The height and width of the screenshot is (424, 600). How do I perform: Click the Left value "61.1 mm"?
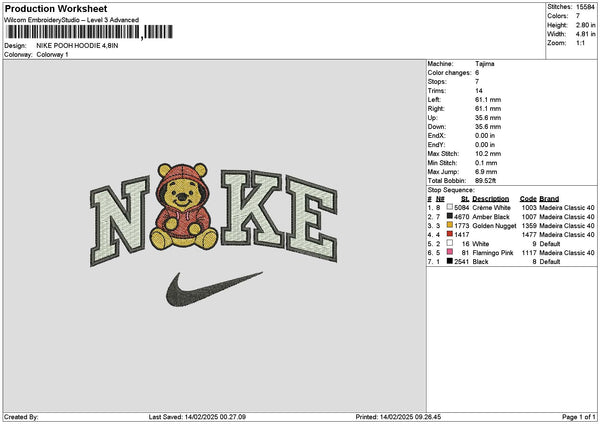[x=488, y=99]
